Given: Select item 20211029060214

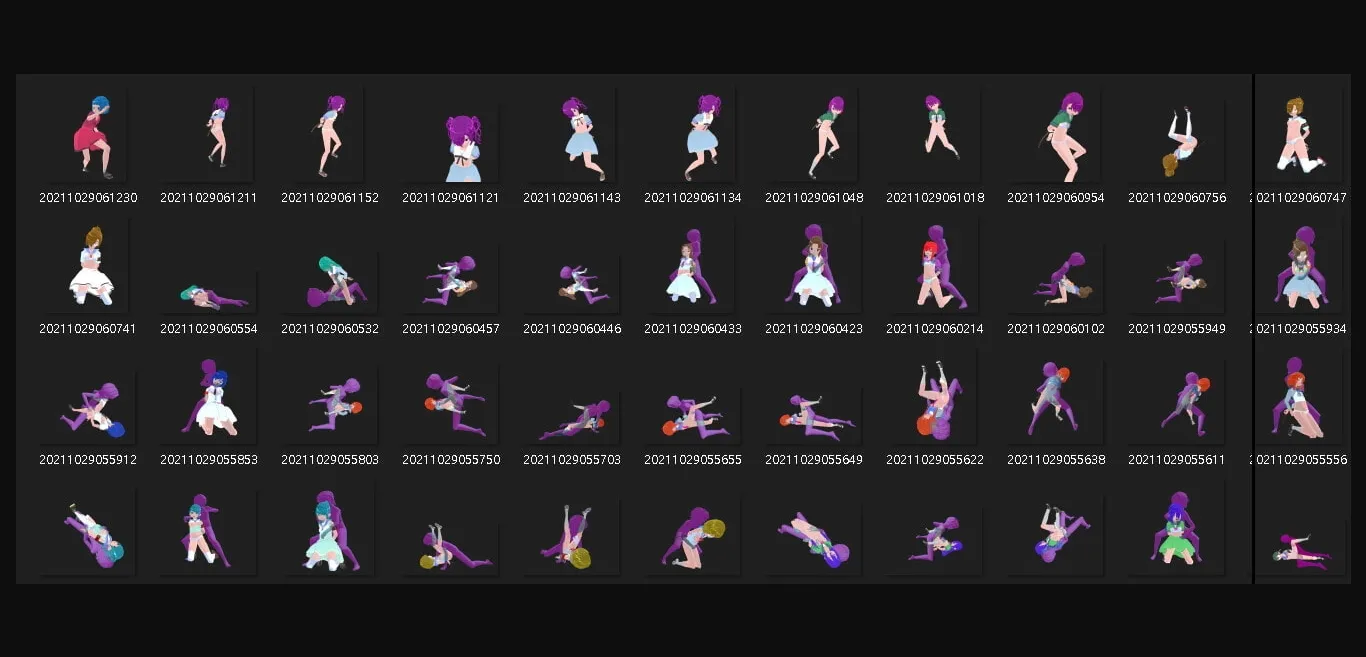Looking at the screenshot, I should (x=935, y=268).
